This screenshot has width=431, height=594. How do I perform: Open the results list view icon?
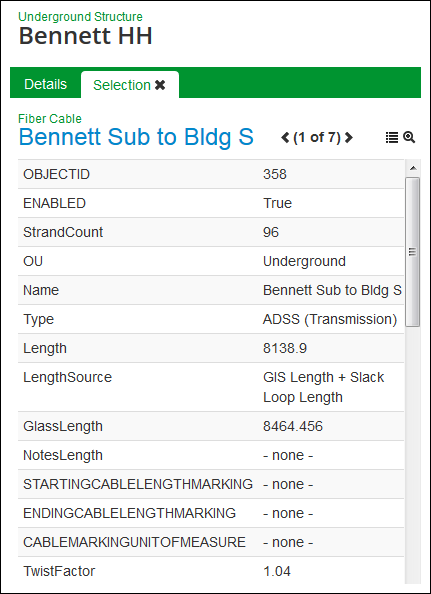pyautogui.click(x=392, y=137)
